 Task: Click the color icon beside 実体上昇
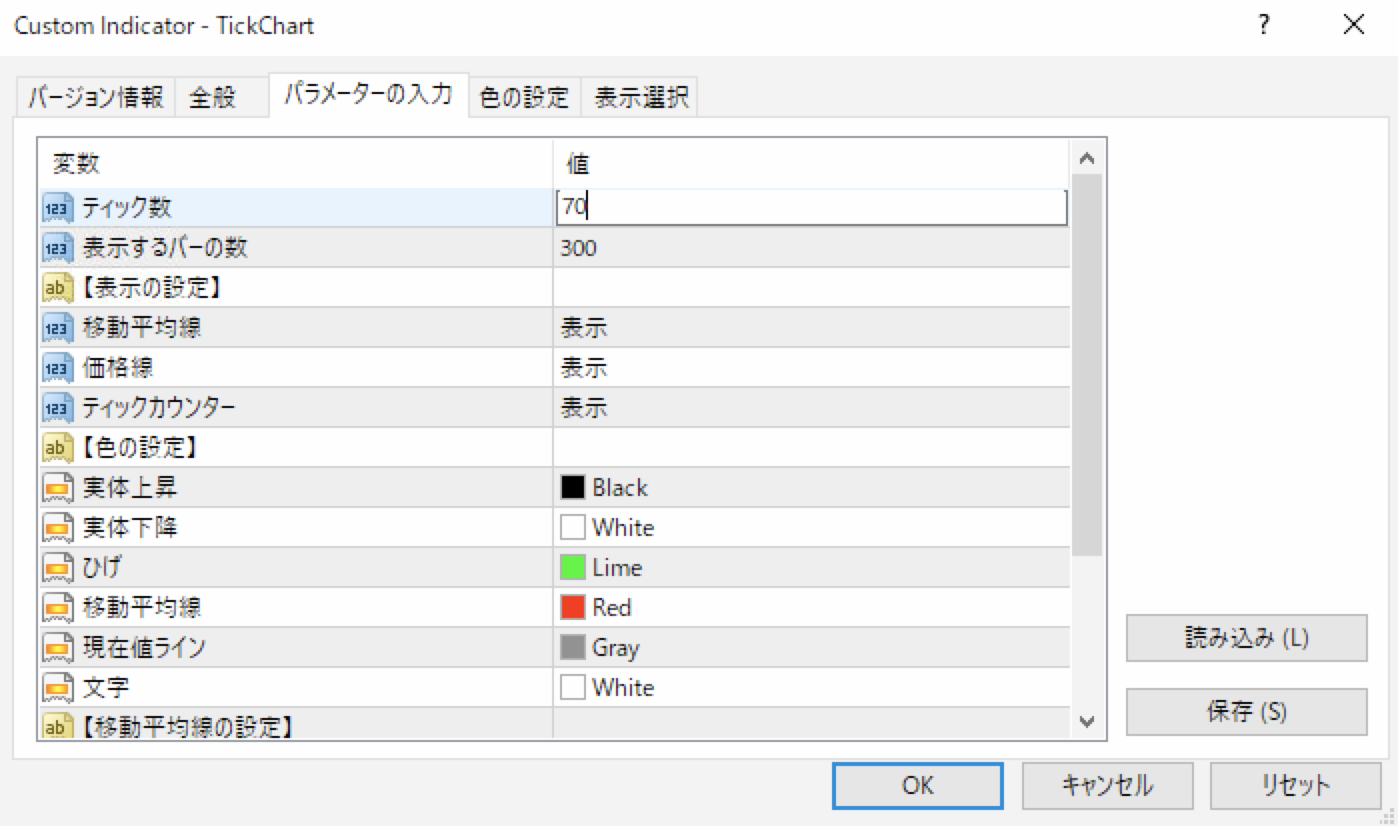[x=58, y=488]
